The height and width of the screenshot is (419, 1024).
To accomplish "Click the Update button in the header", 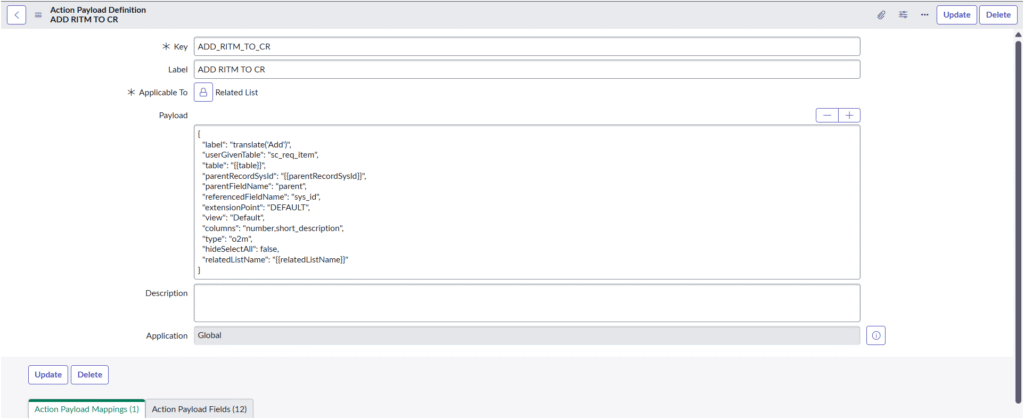I will [x=956, y=15].
